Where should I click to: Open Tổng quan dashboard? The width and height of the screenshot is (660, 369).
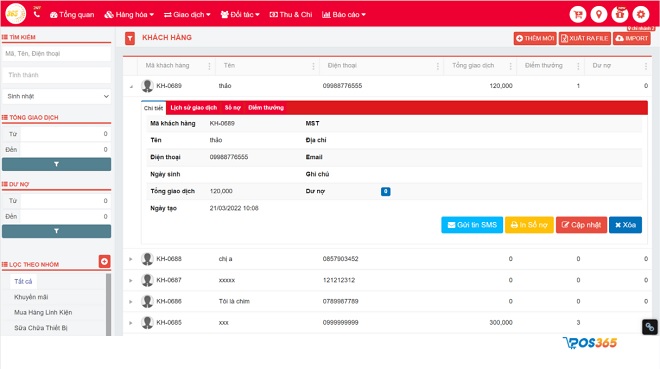click(72, 14)
